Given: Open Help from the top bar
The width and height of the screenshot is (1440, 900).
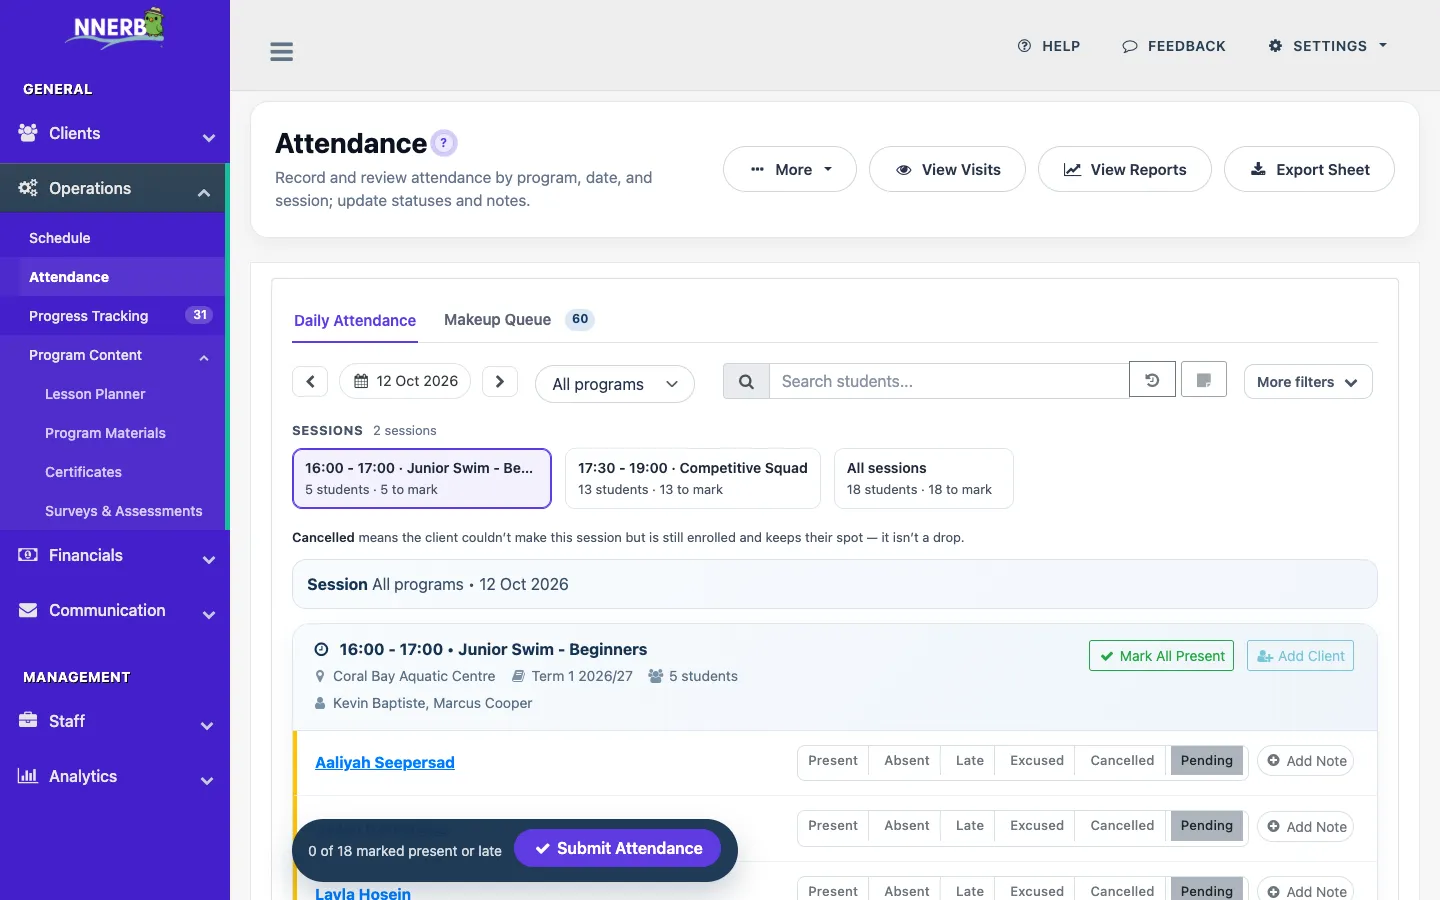Looking at the screenshot, I should click(1049, 46).
